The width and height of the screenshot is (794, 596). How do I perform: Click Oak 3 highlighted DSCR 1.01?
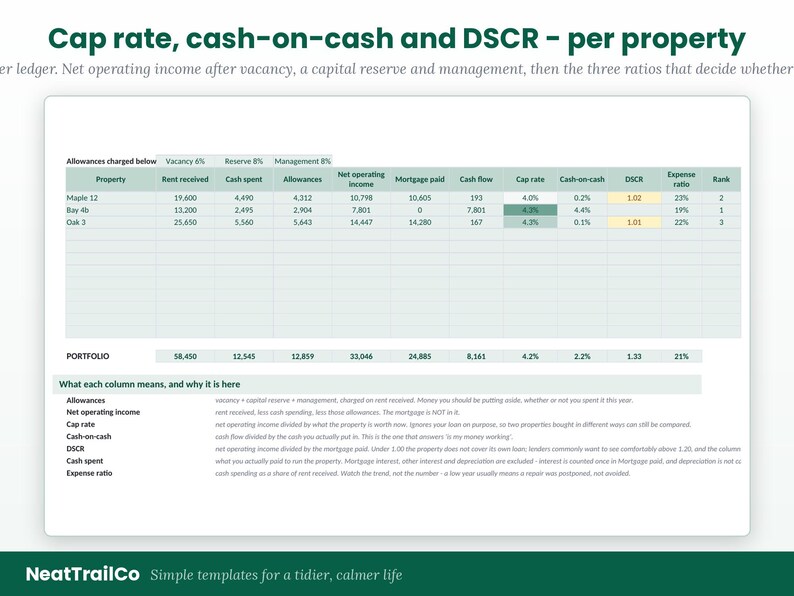[634, 222]
